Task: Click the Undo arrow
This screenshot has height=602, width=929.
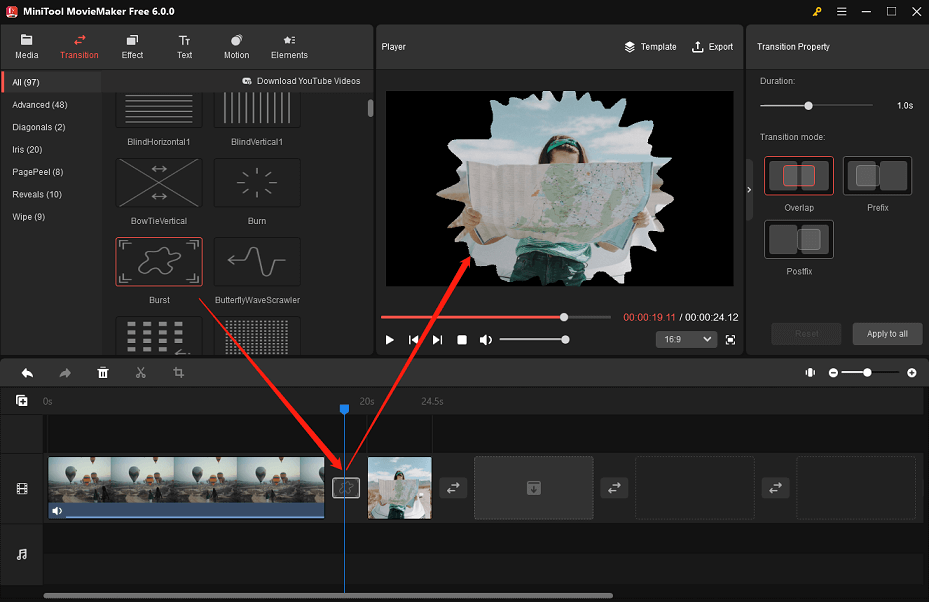Action: coord(27,372)
